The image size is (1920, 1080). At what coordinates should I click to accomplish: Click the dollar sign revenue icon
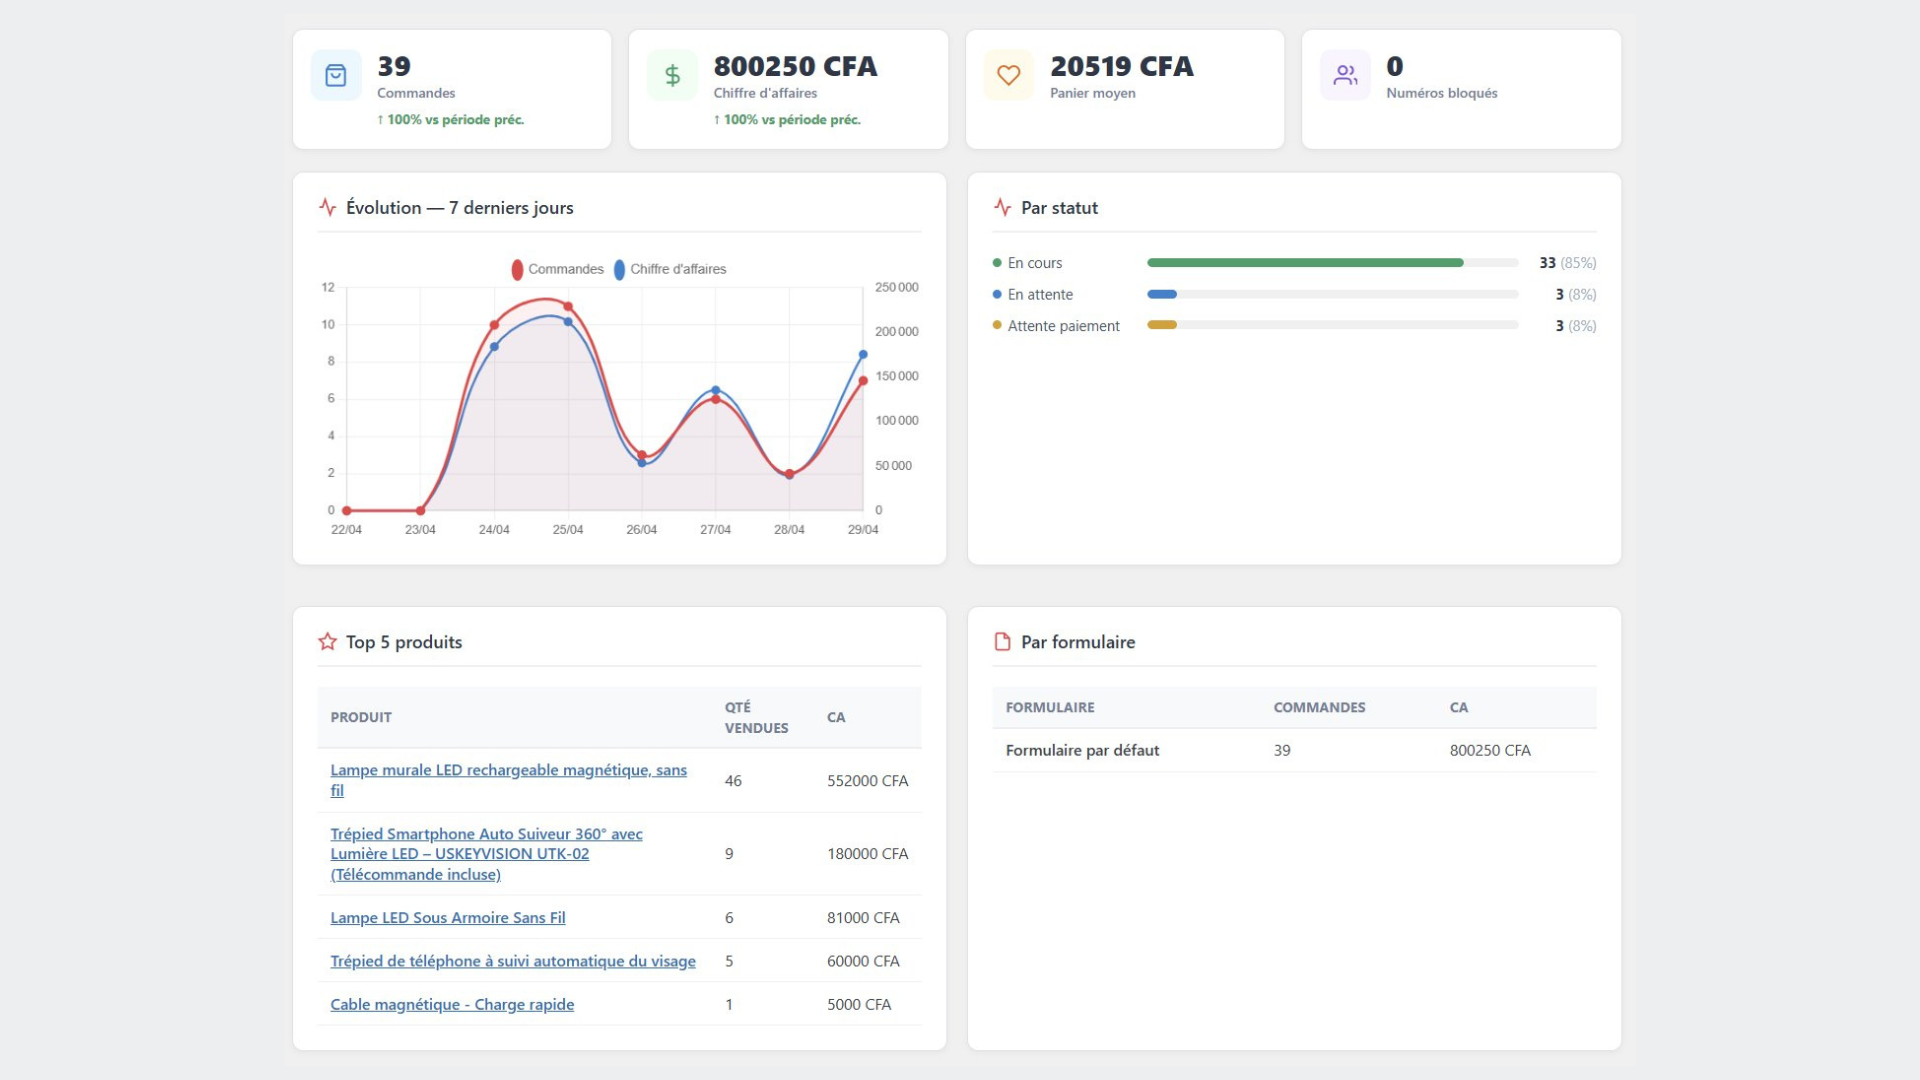[x=672, y=75]
